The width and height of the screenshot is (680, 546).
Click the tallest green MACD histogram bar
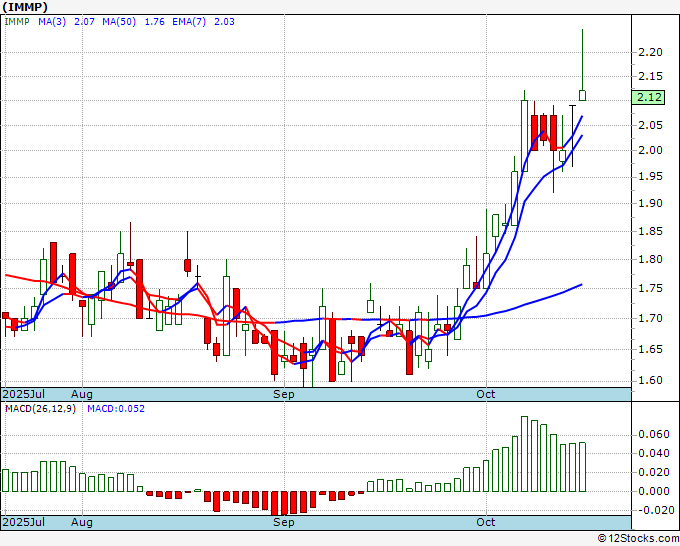pos(524,454)
